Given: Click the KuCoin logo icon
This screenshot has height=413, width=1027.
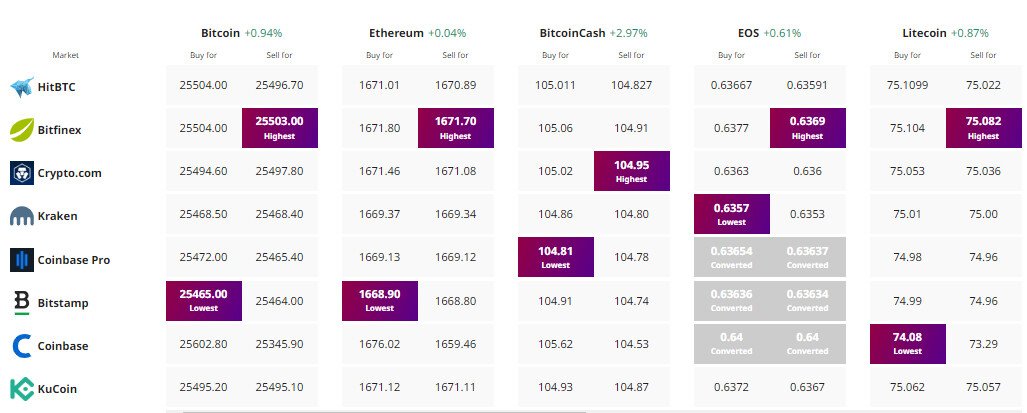Looking at the screenshot, I should (22, 389).
